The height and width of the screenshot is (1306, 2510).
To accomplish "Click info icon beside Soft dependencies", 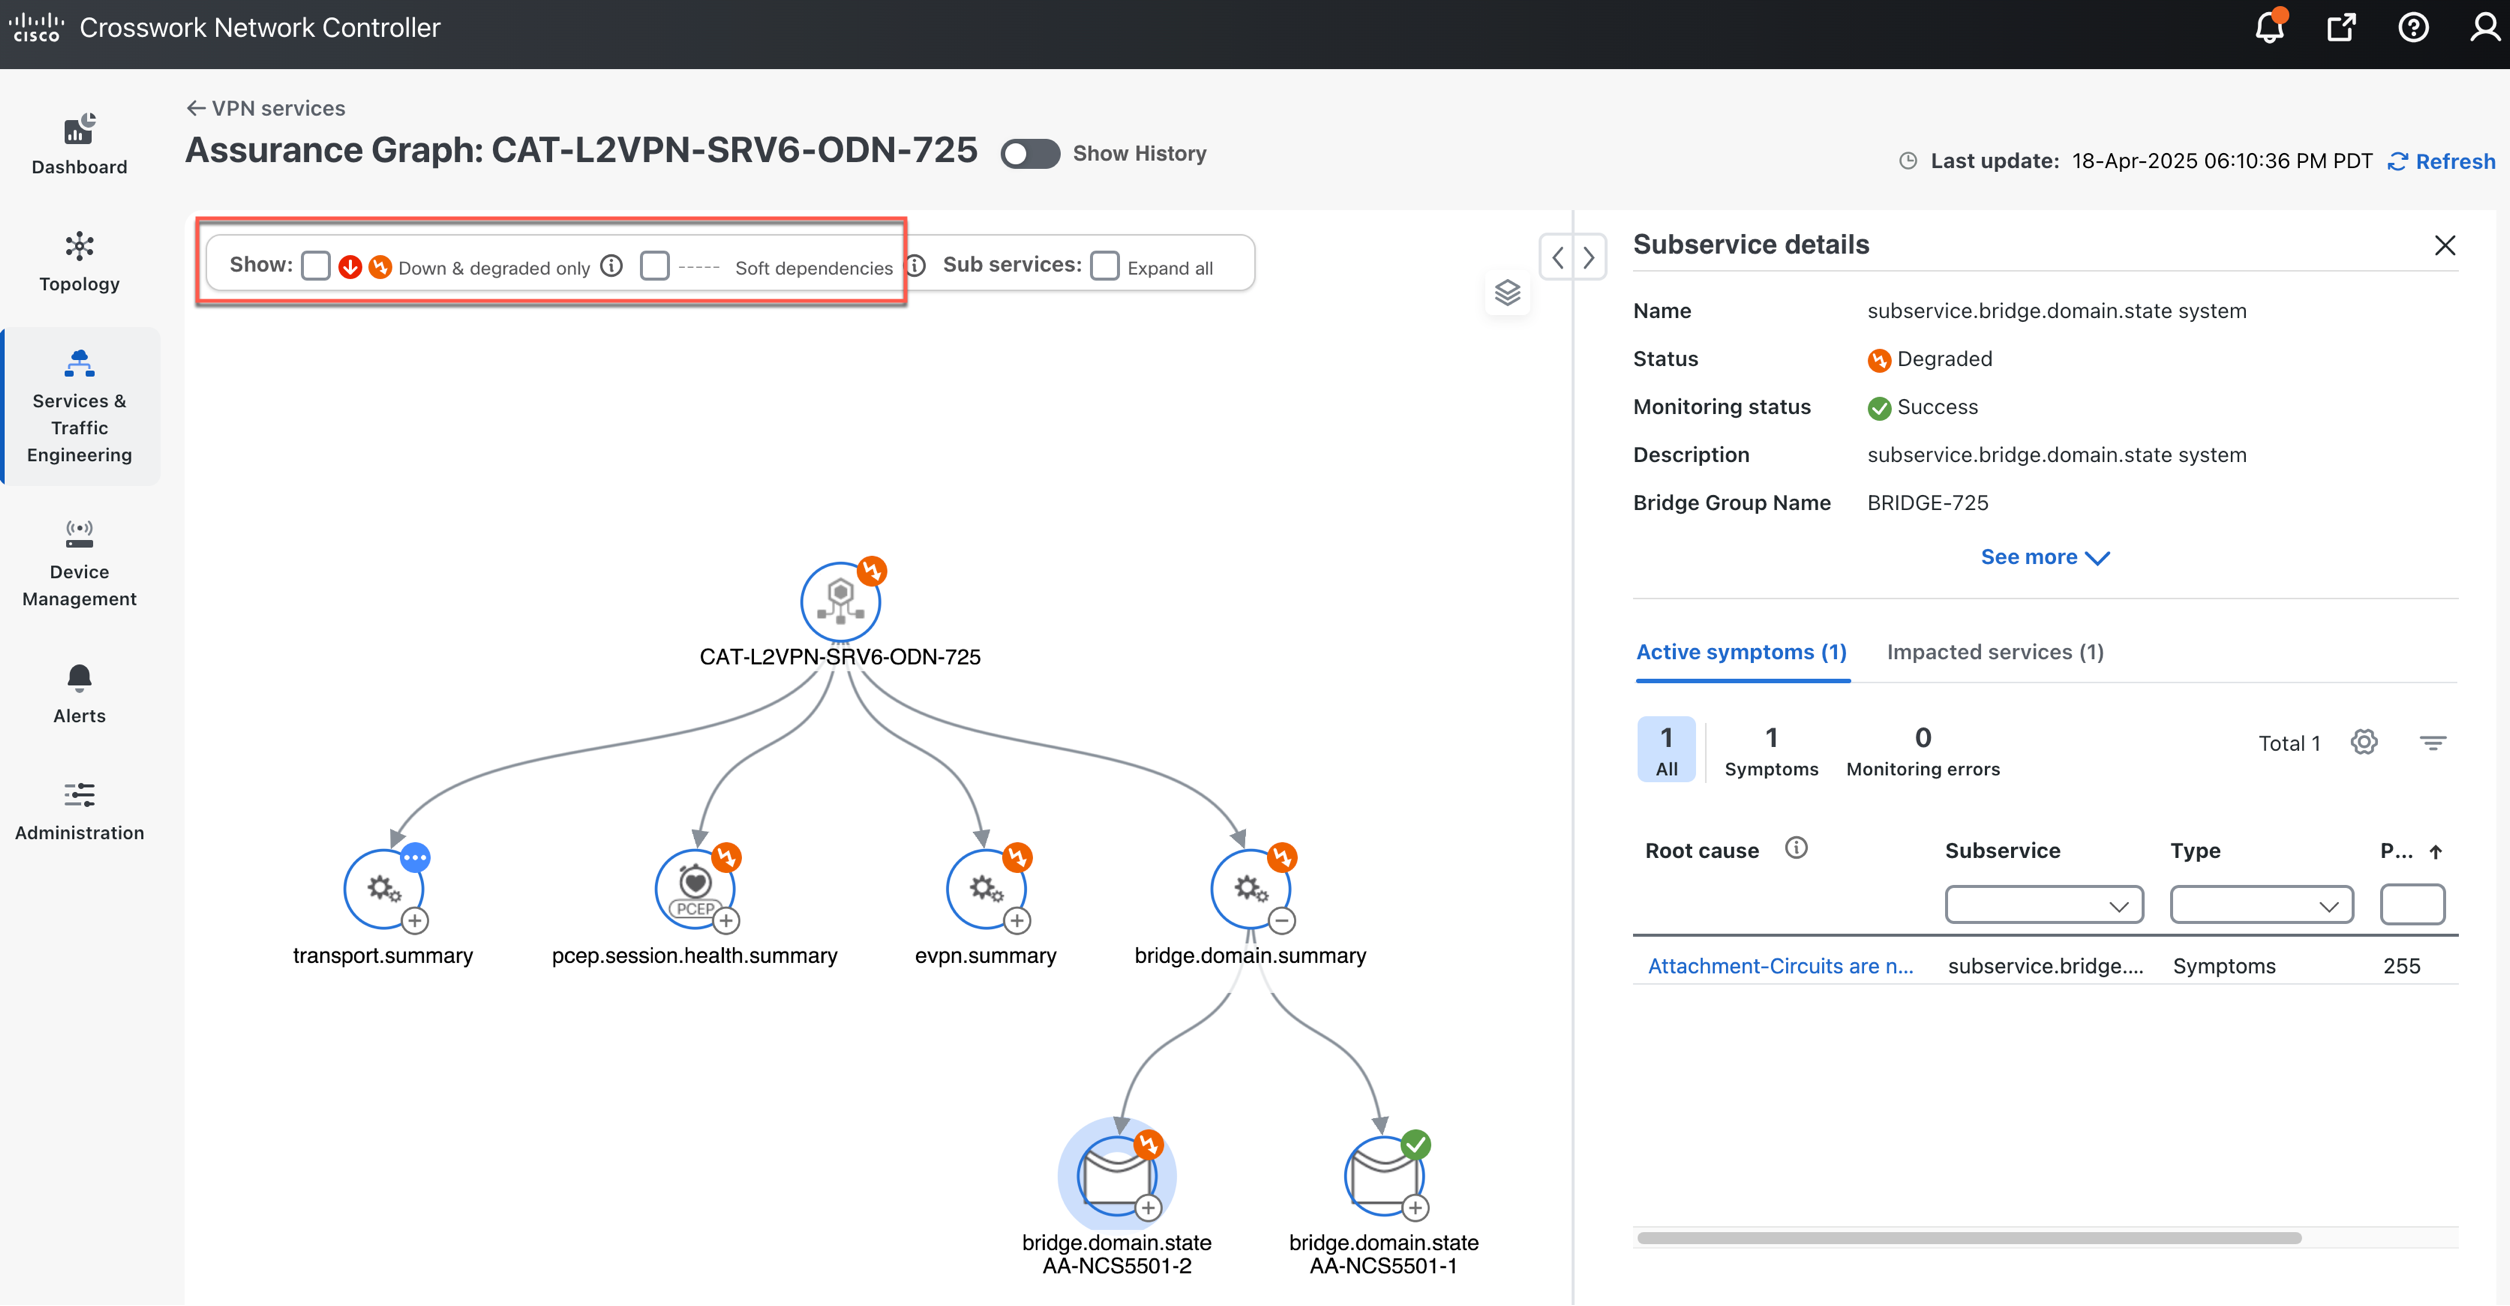I will [916, 266].
